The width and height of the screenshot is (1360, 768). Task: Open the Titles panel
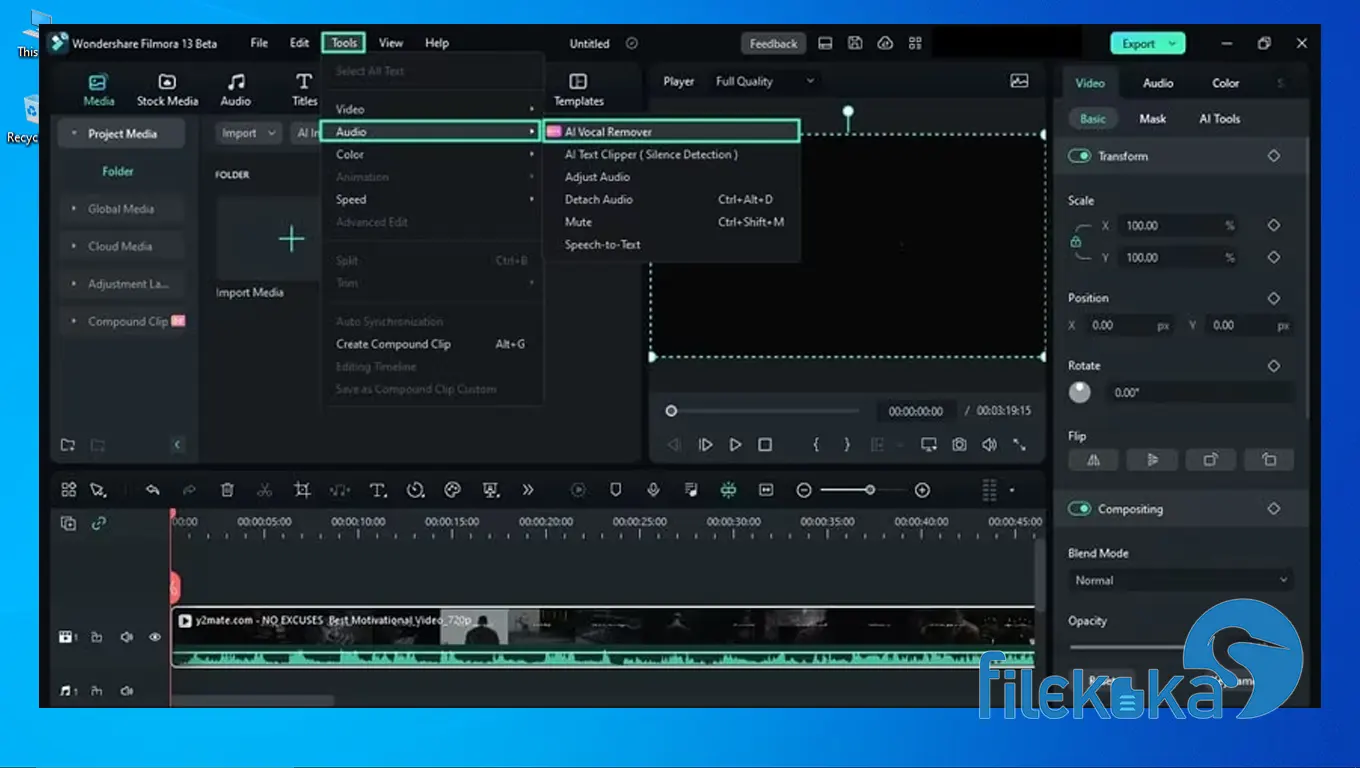click(304, 89)
